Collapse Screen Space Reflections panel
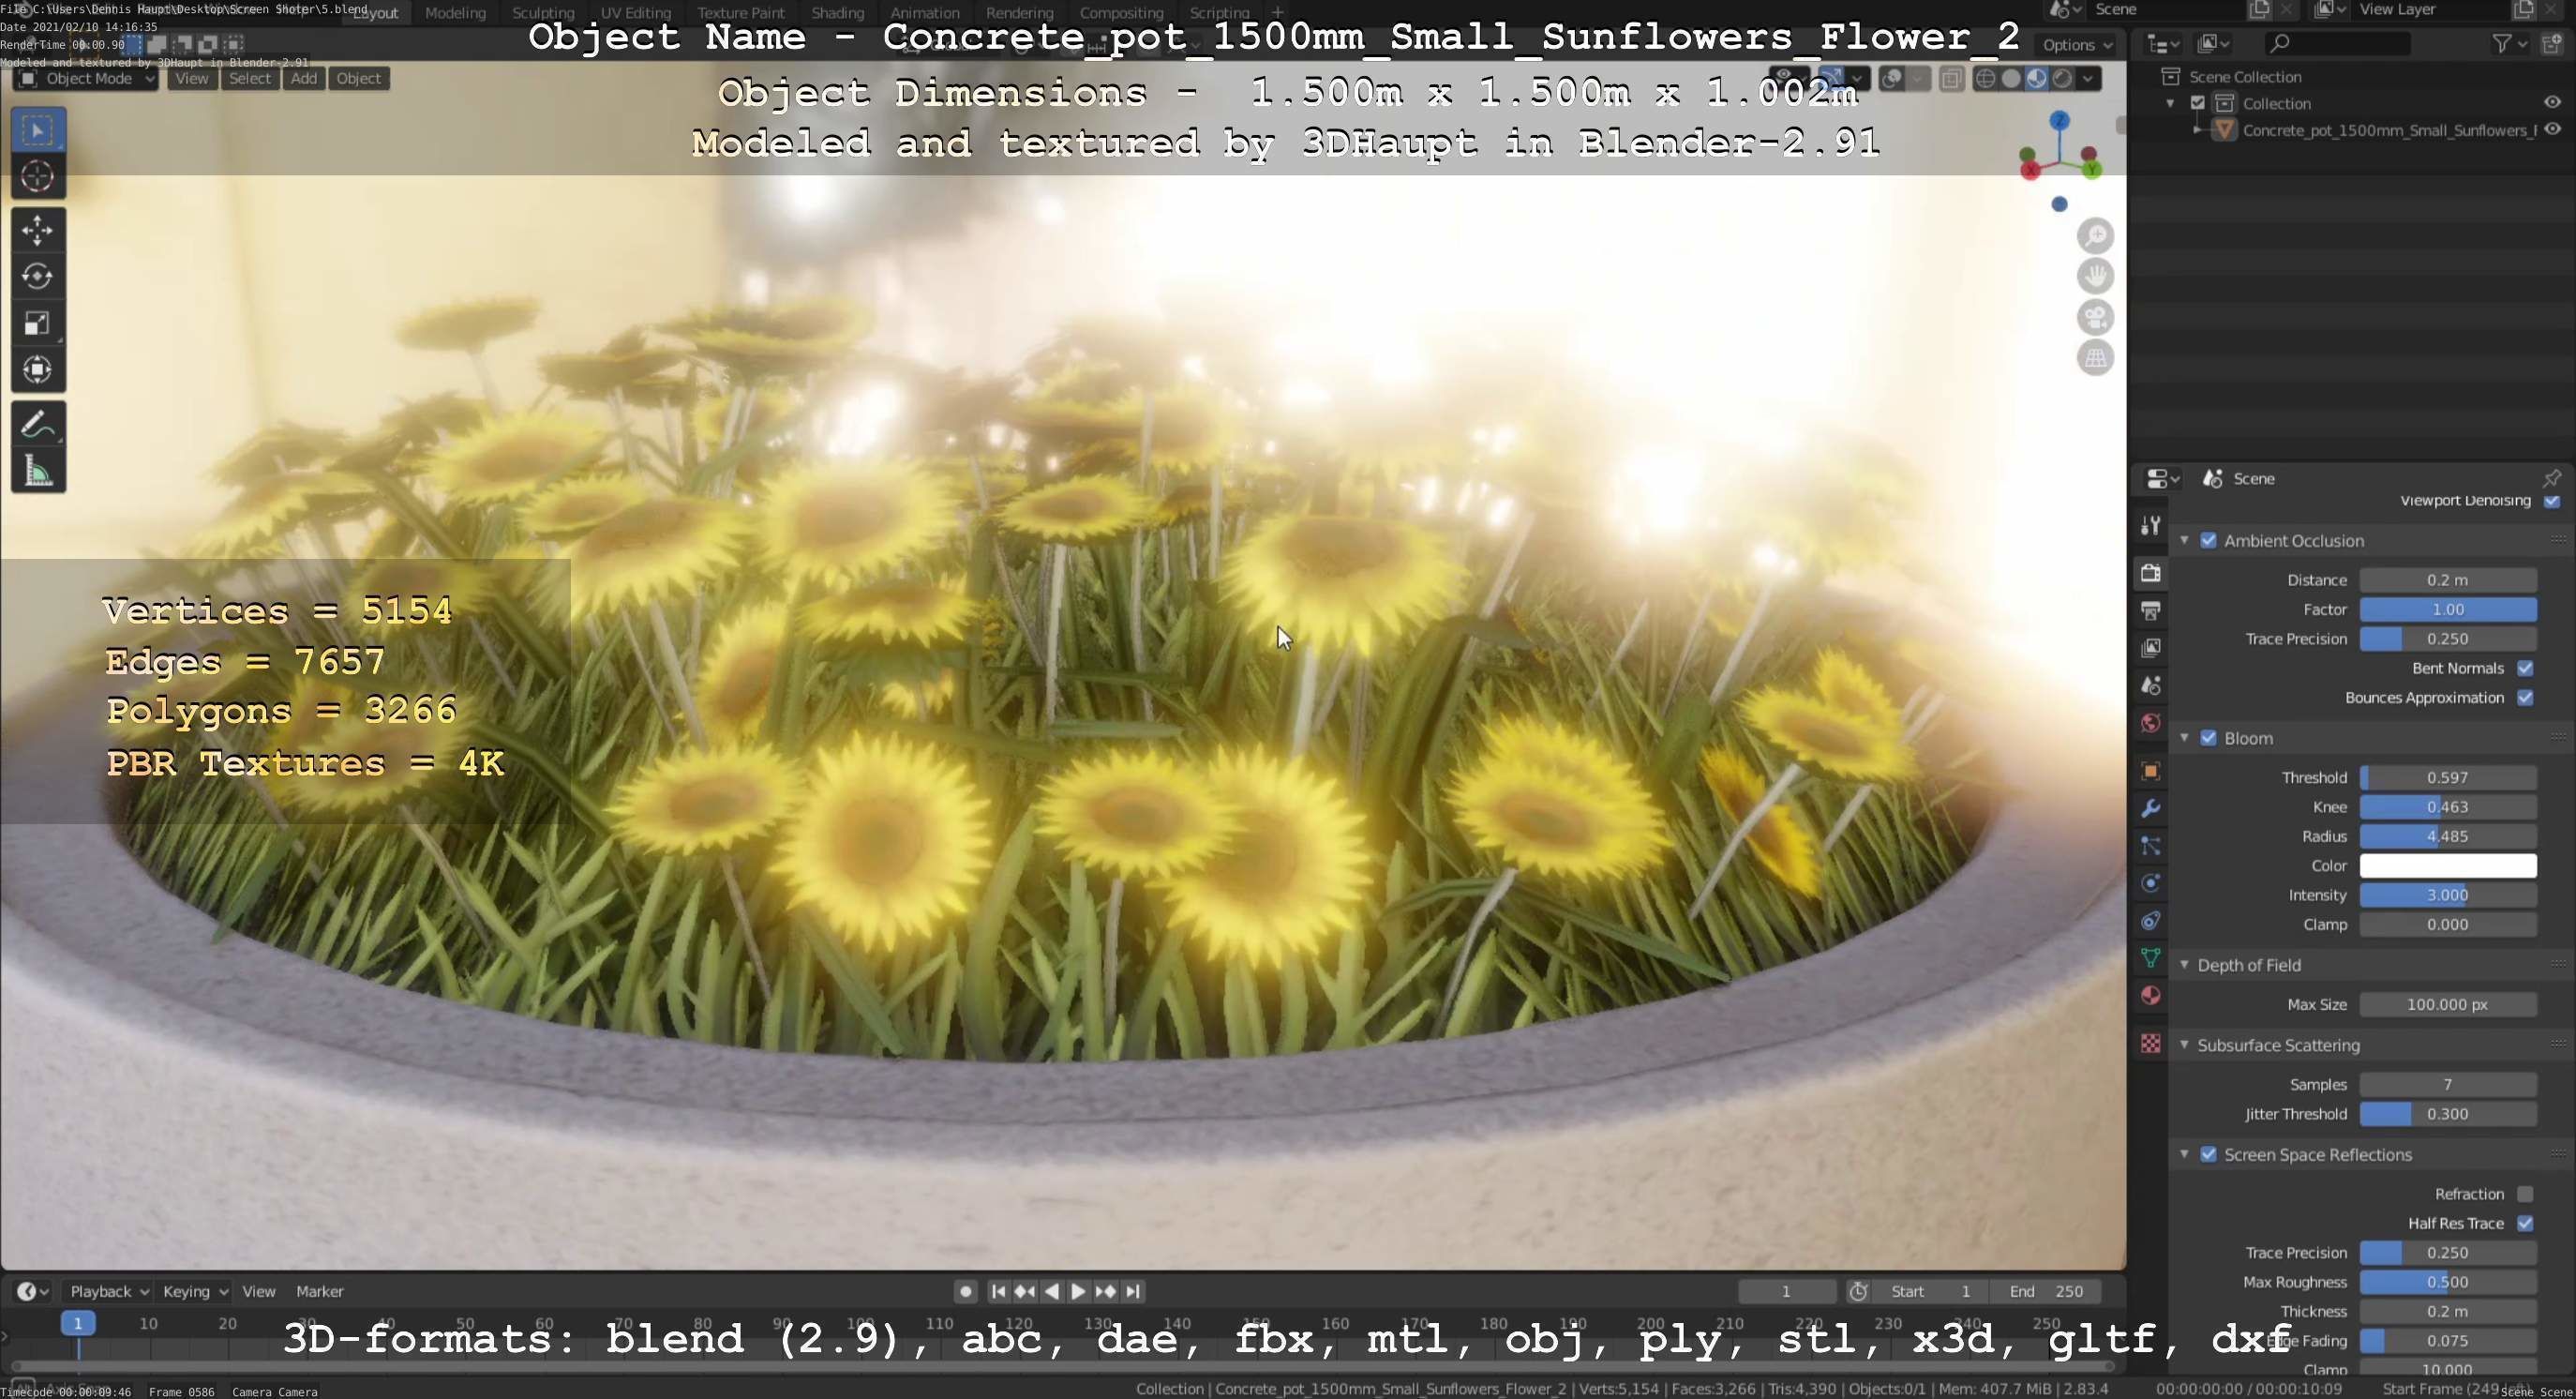2576x1399 pixels. pyautogui.click(x=2184, y=1155)
